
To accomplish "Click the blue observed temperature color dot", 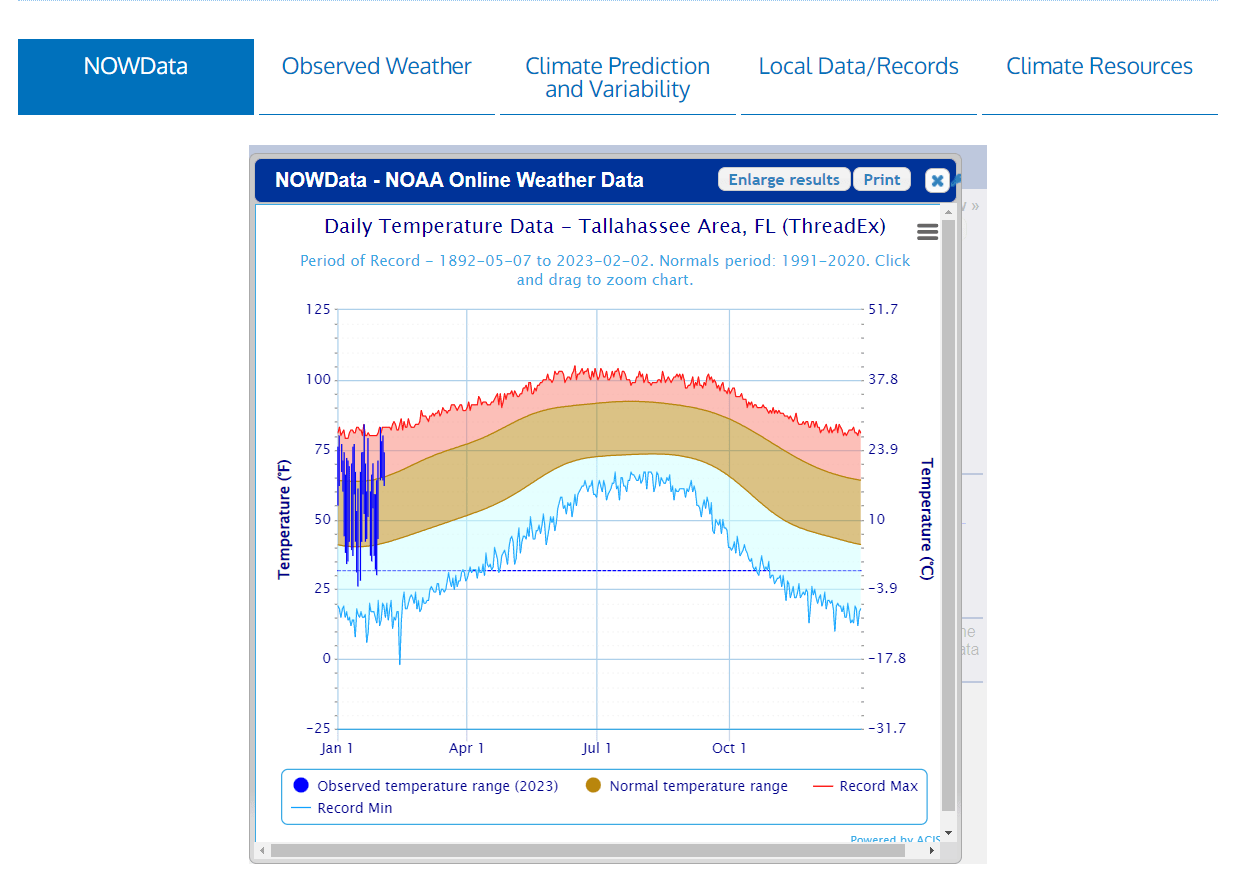I will [301, 786].
